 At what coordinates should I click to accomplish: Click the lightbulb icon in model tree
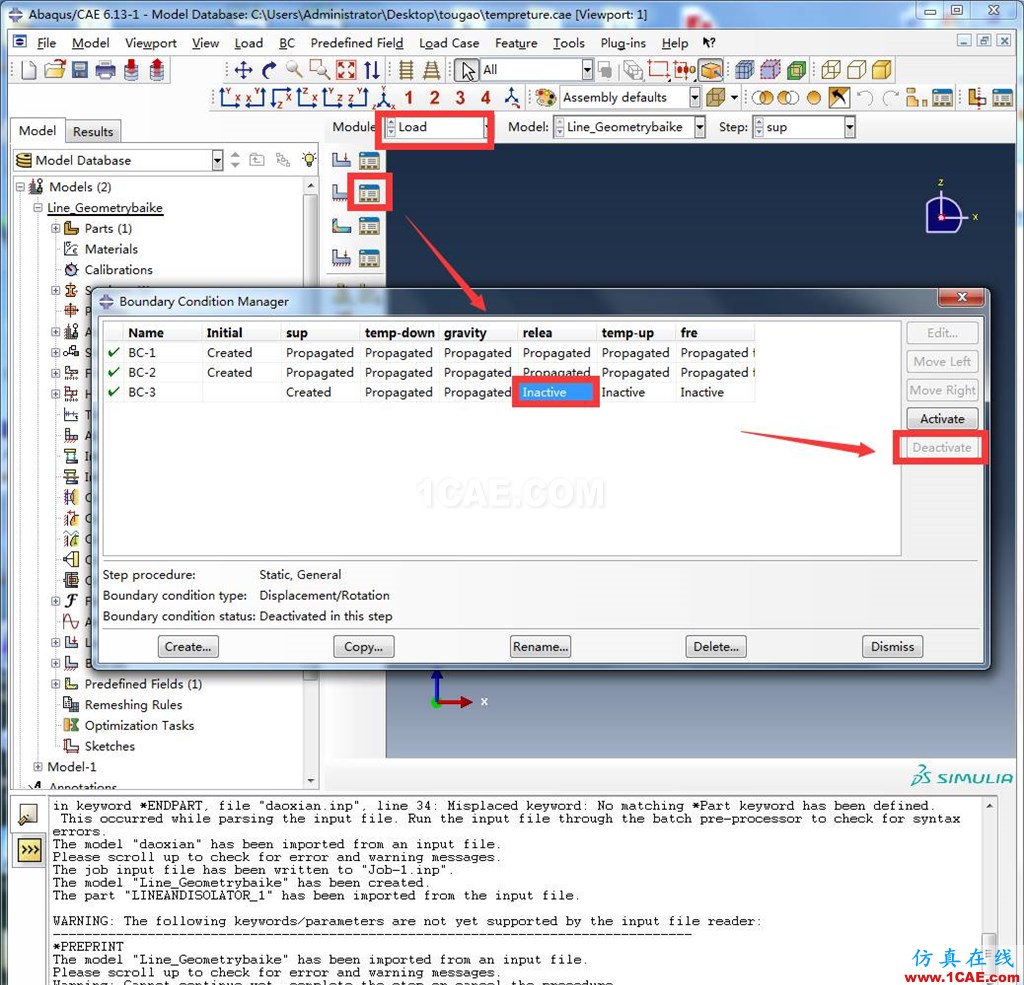point(308,159)
